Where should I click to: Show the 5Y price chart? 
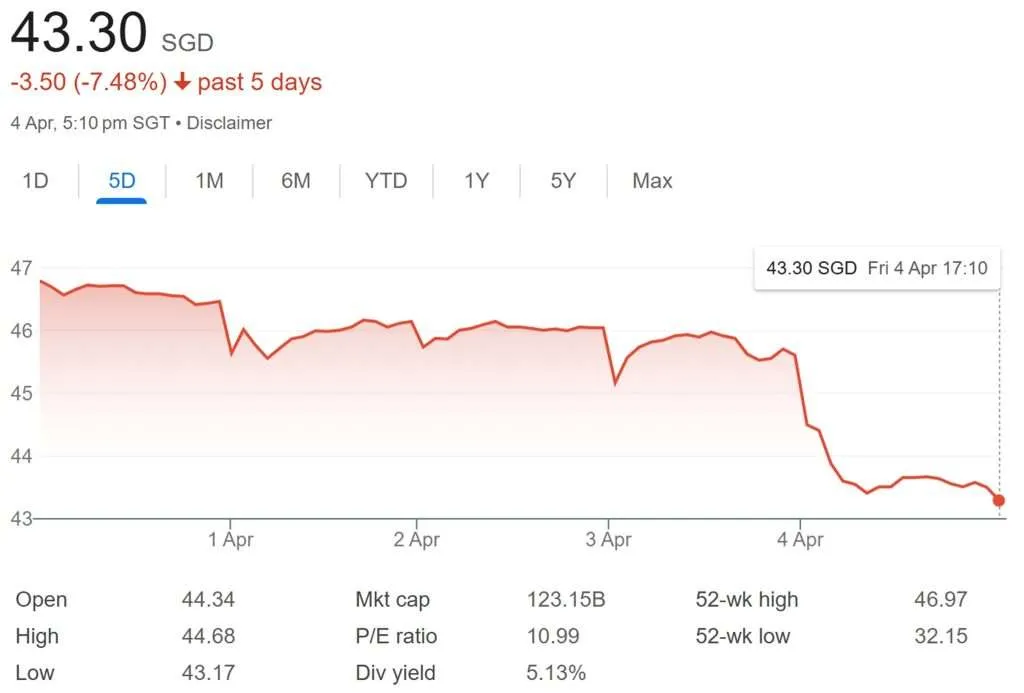tap(563, 181)
